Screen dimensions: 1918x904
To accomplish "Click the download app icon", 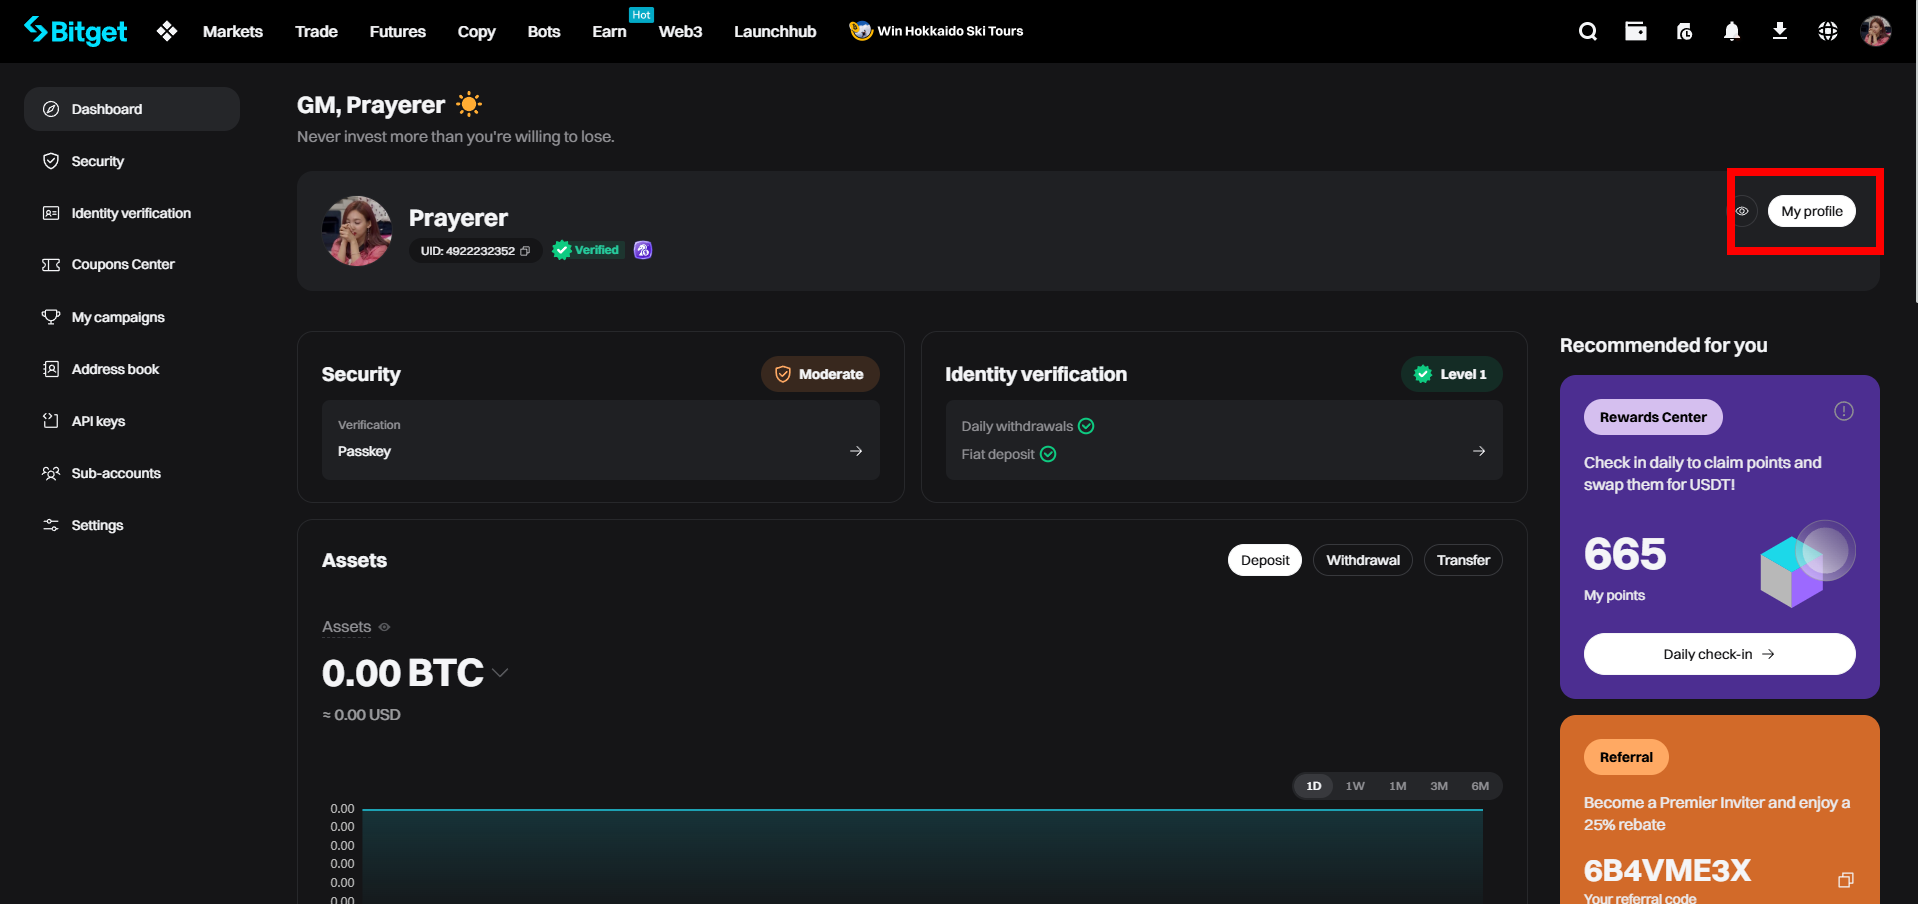I will tap(1780, 31).
